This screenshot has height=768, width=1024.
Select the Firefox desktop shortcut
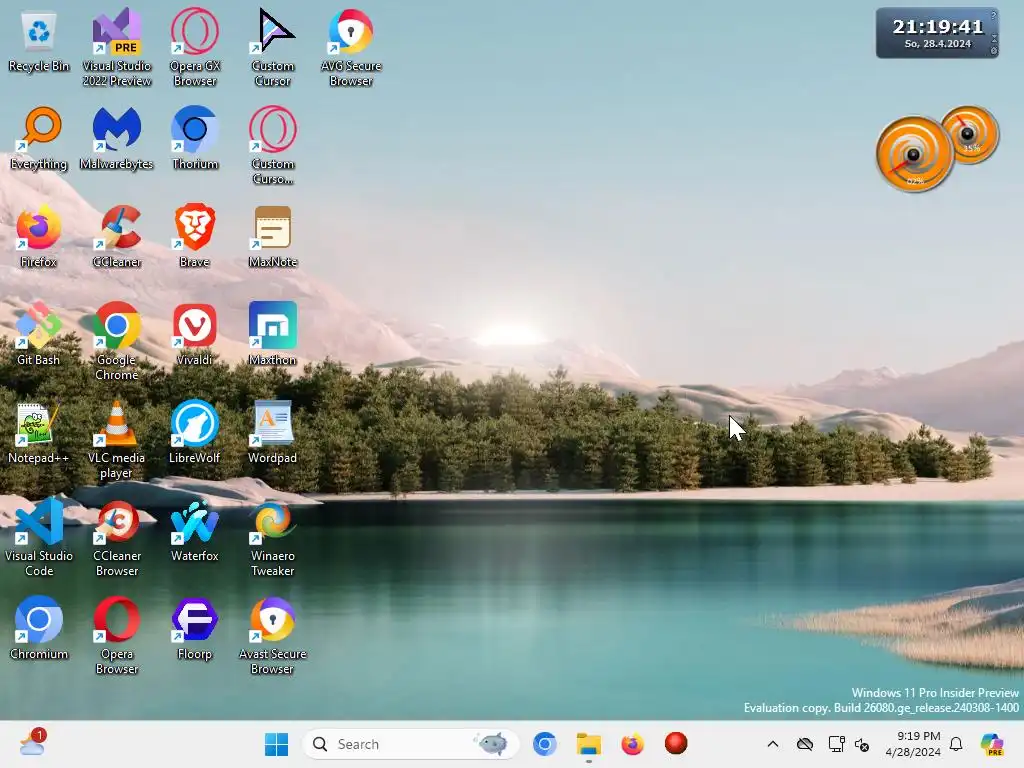pos(39,236)
